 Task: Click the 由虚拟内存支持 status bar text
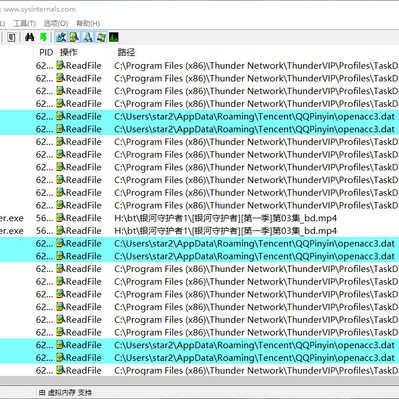[65, 393]
